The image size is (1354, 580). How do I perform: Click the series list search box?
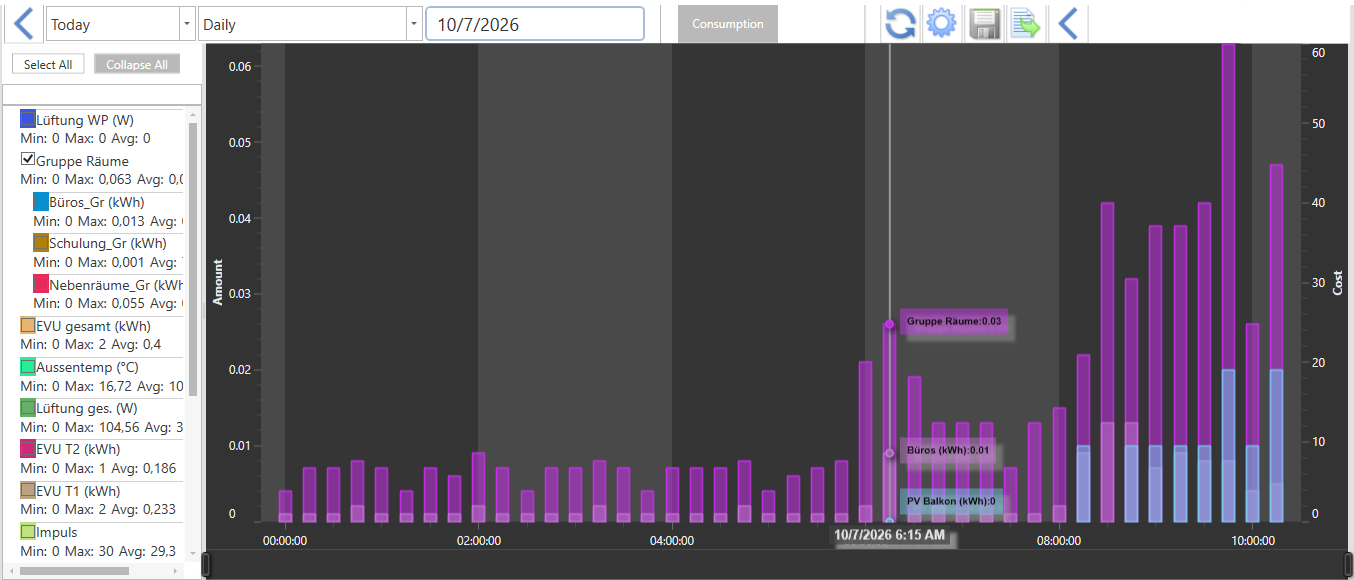pos(102,95)
